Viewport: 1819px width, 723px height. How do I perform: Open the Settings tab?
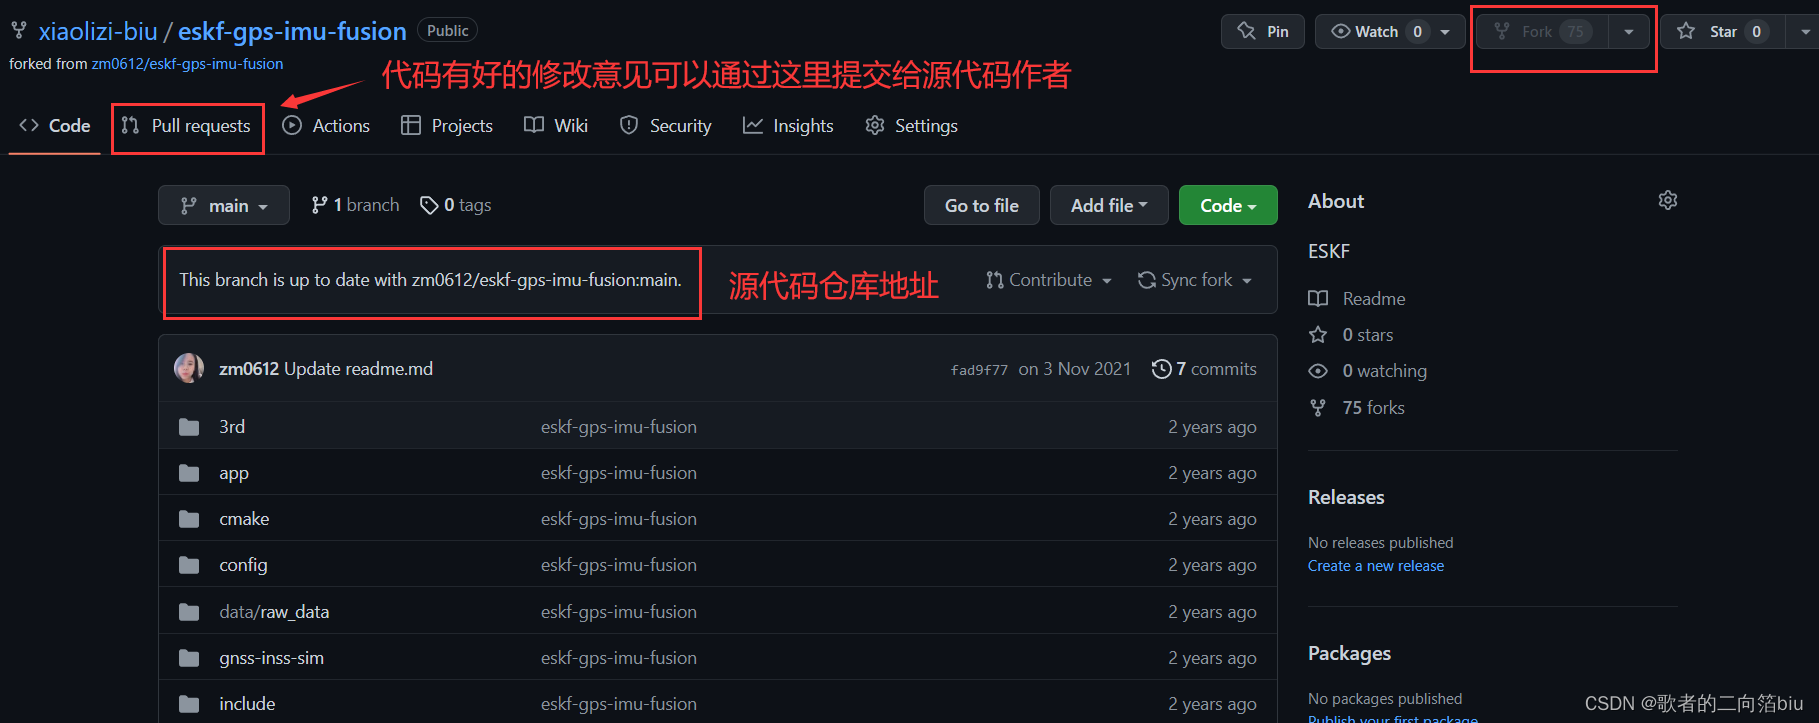click(912, 125)
